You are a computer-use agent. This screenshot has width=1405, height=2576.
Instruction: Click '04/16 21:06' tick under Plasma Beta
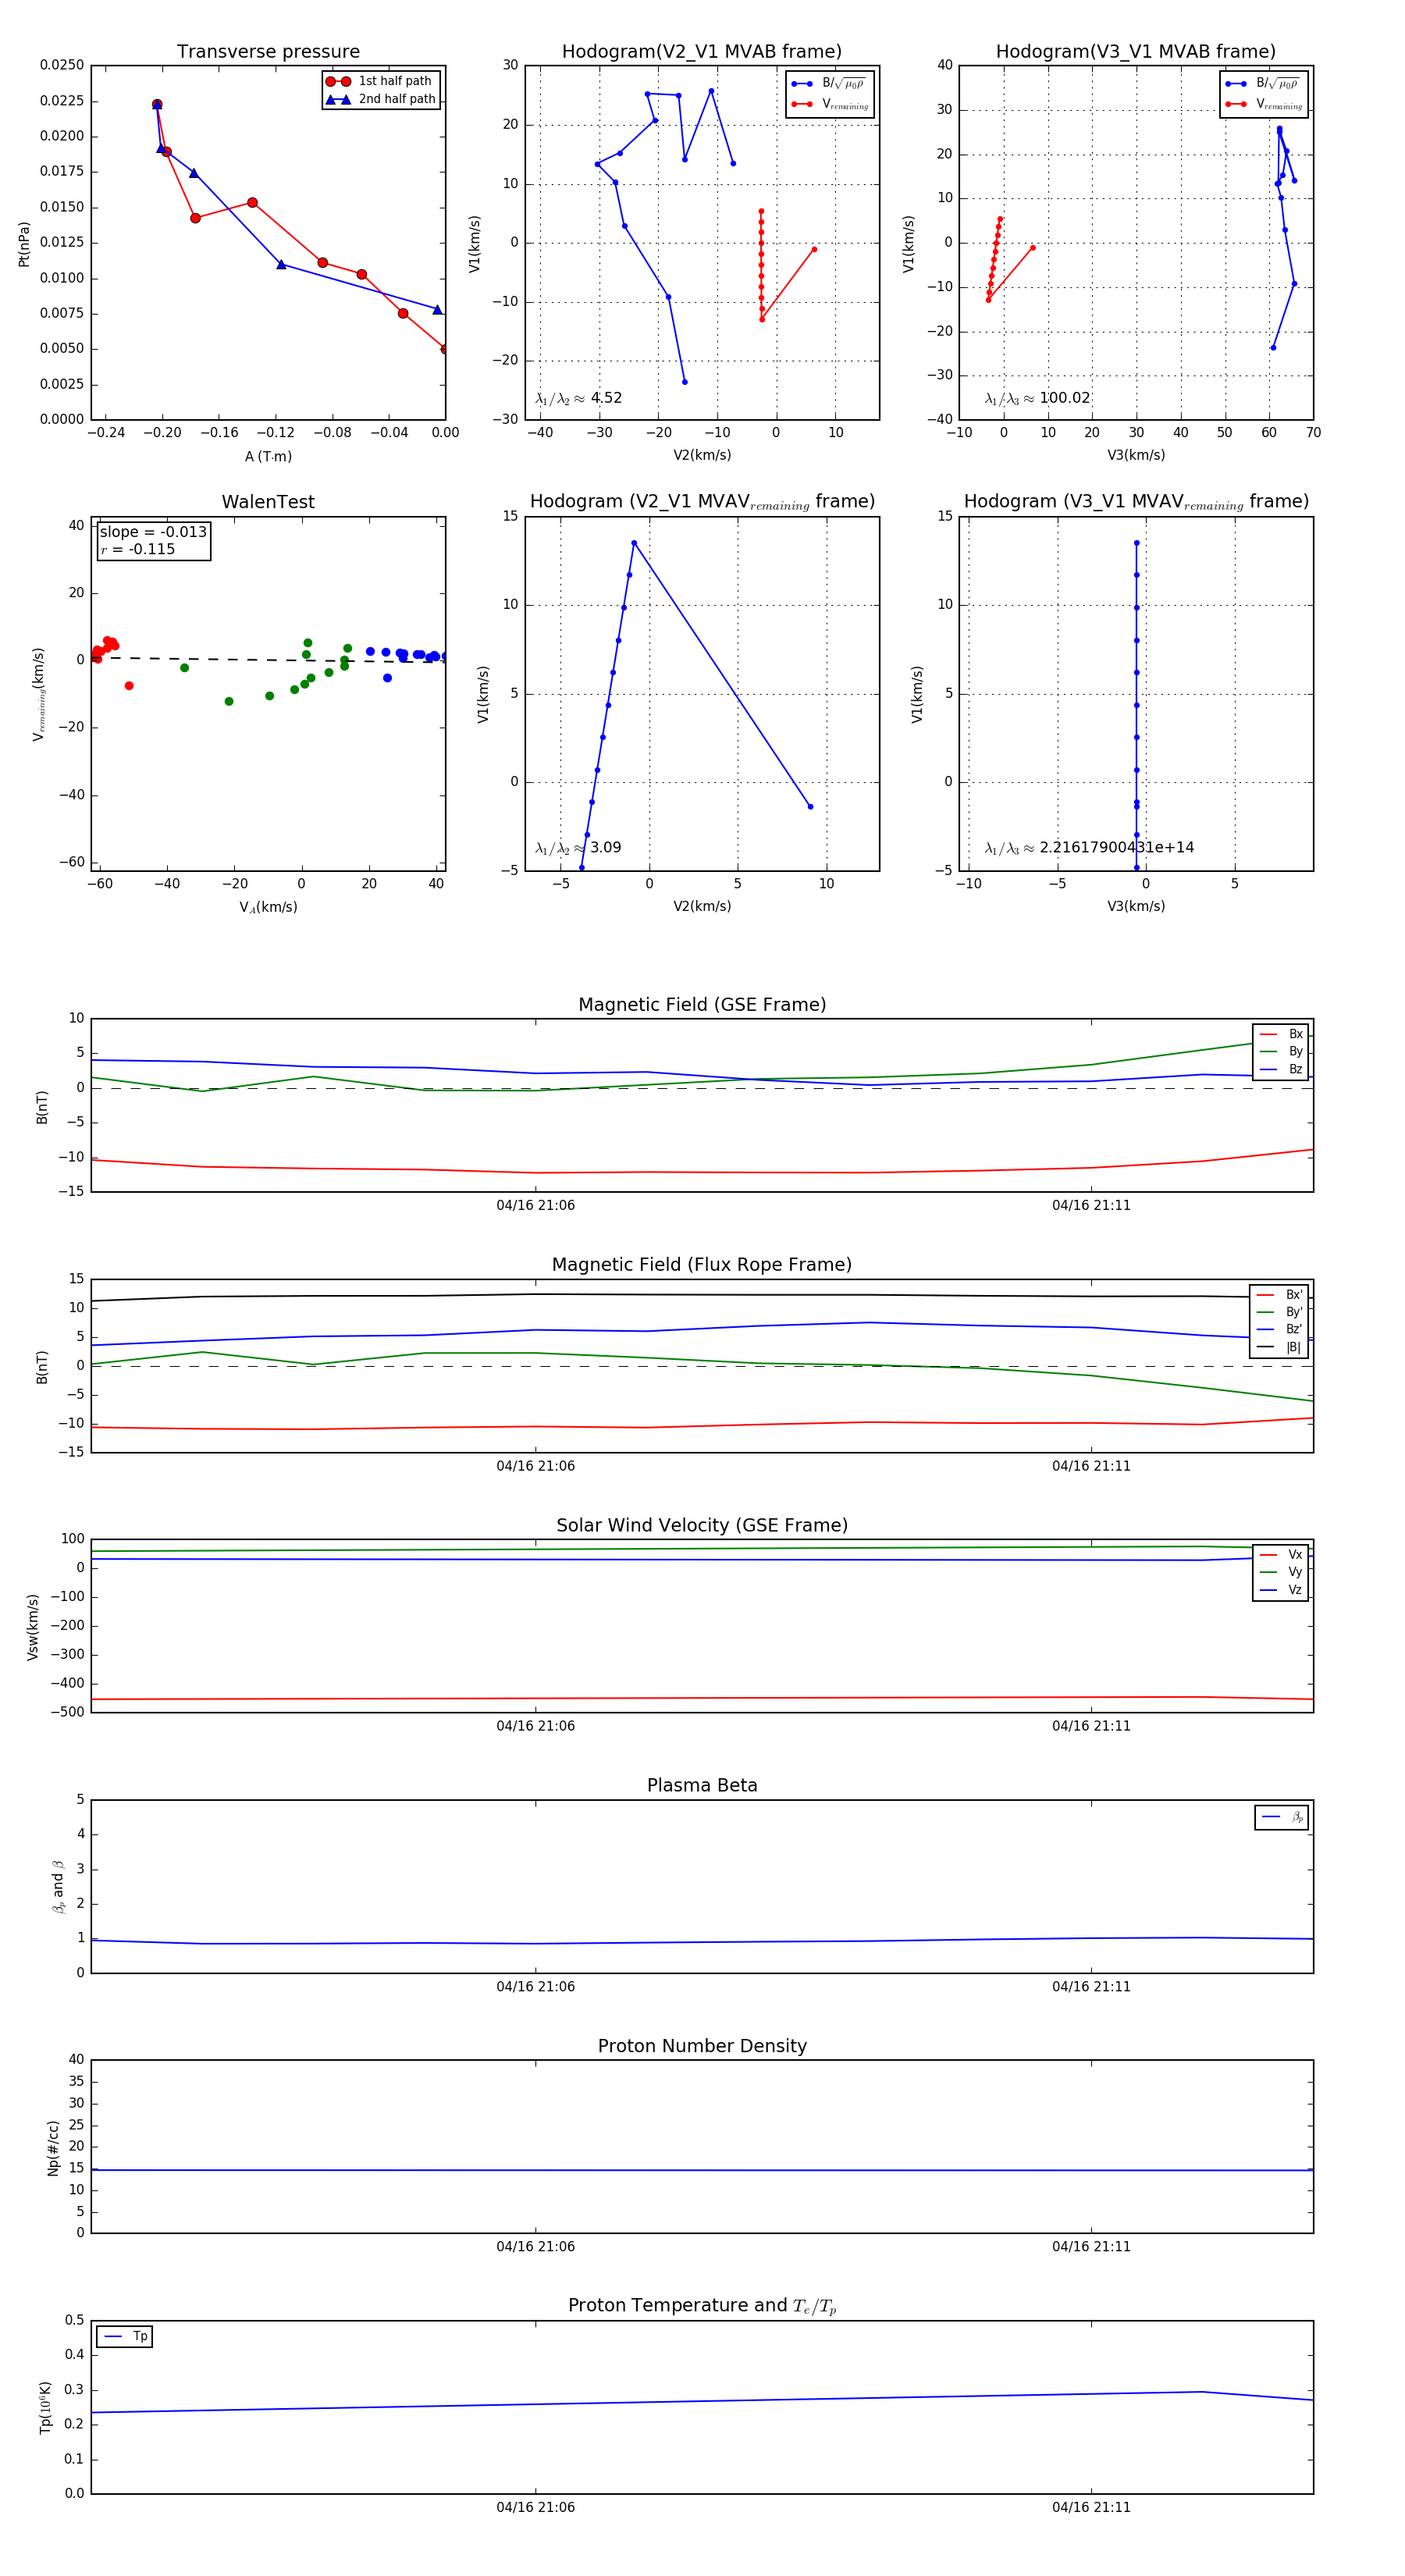click(535, 1987)
